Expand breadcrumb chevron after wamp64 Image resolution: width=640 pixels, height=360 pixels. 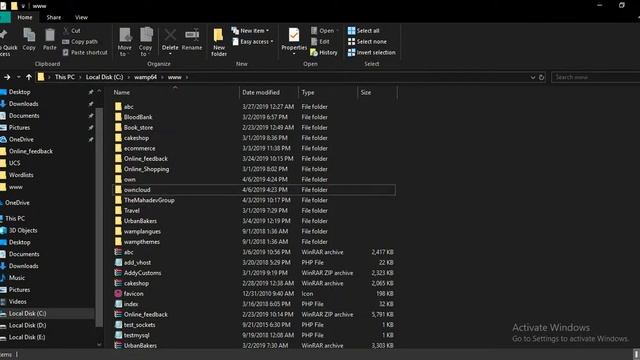click(x=162, y=77)
